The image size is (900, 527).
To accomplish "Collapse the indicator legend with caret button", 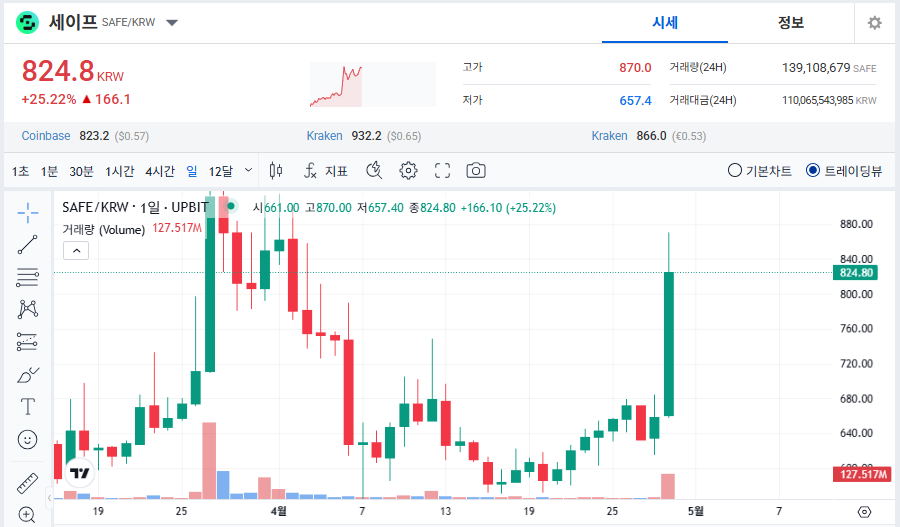I will pos(76,251).
